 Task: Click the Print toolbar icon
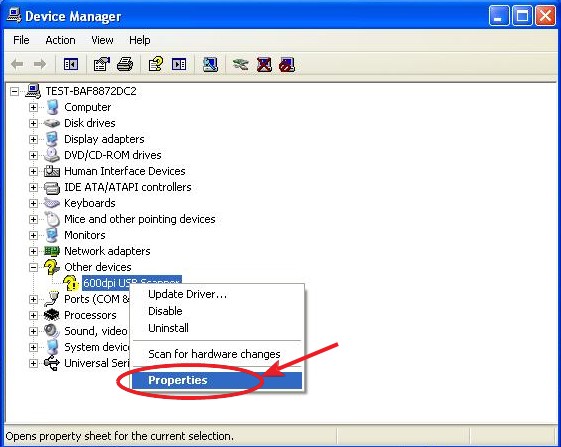[125, 65]
